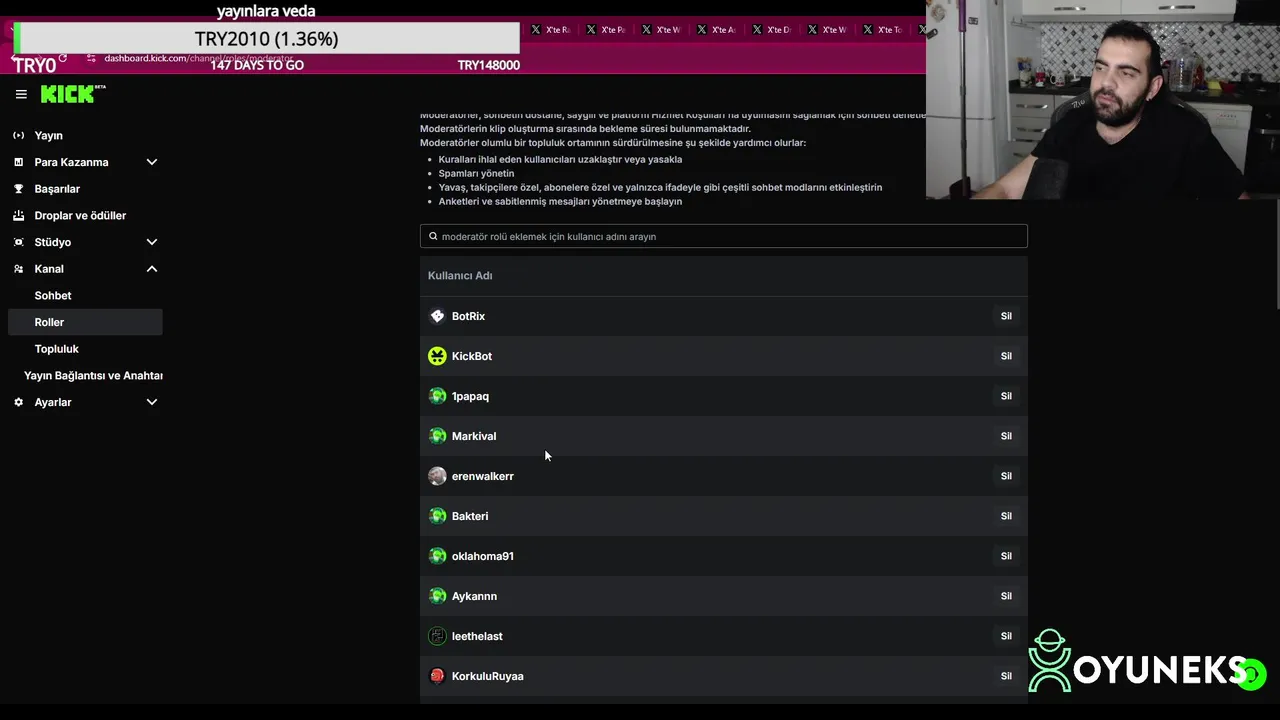This screenshot has height=720, width=1280.
Task: Click the search magnifier icon
Action: 433,236
